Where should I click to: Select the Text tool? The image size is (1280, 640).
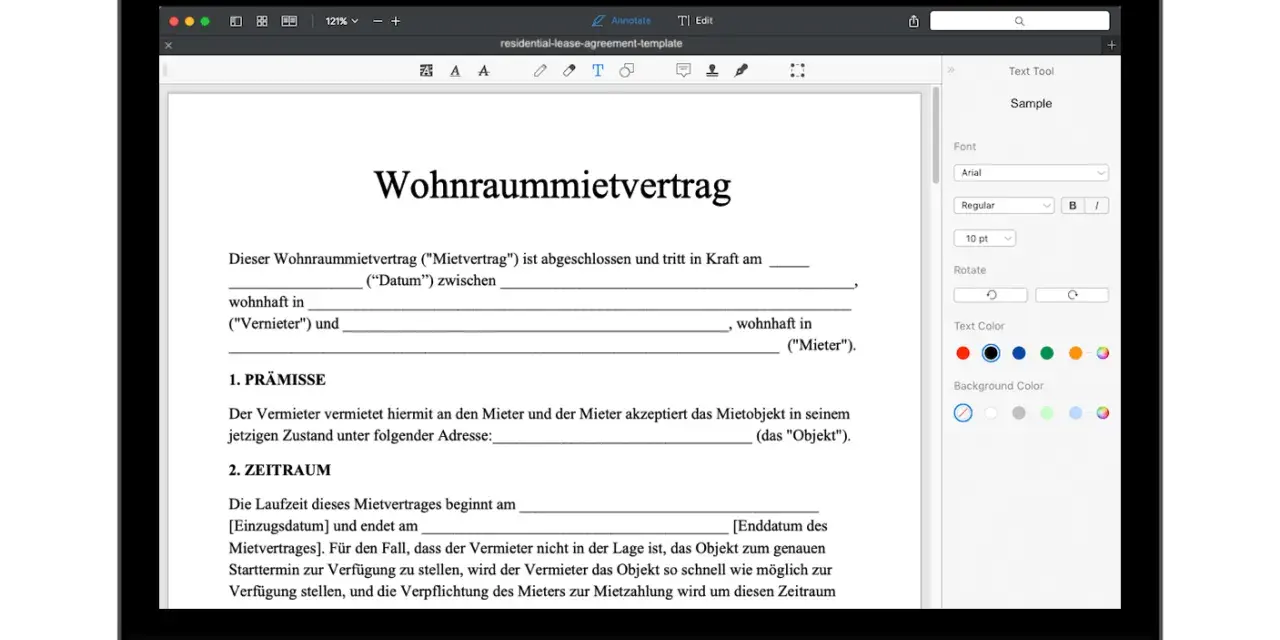coord(598,70)
